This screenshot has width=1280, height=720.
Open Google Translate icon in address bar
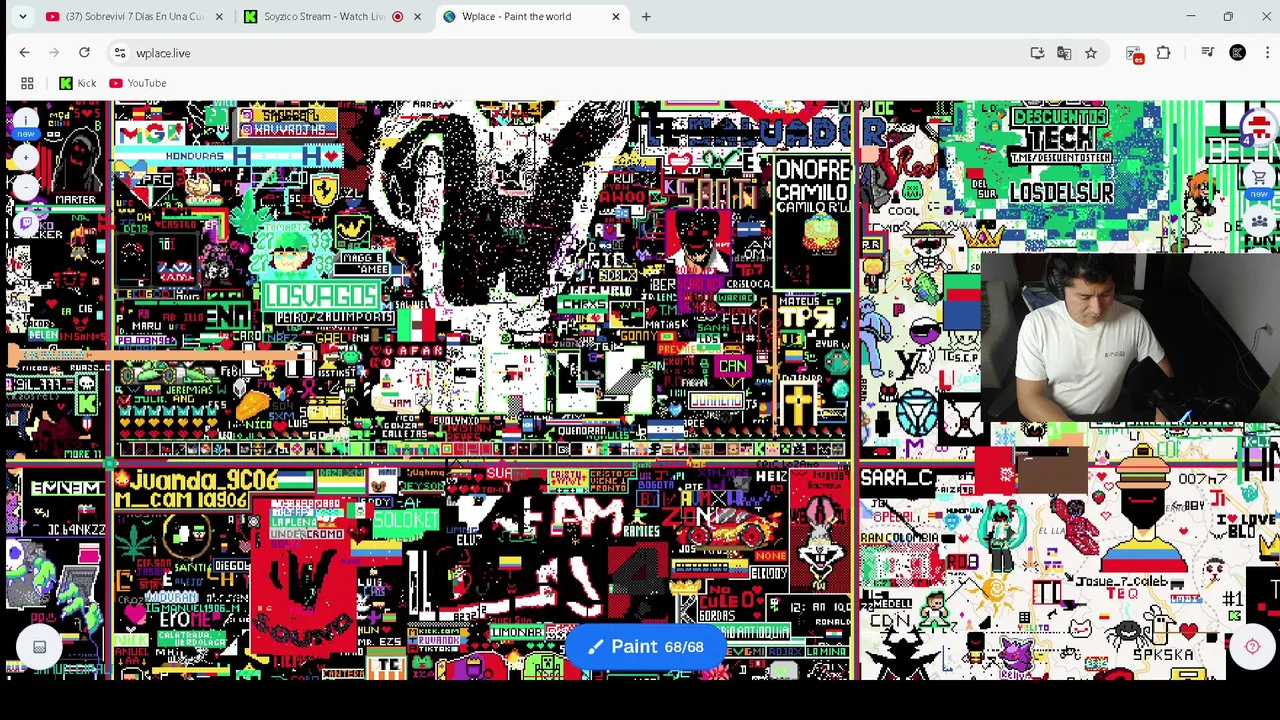click(1064, 53)
